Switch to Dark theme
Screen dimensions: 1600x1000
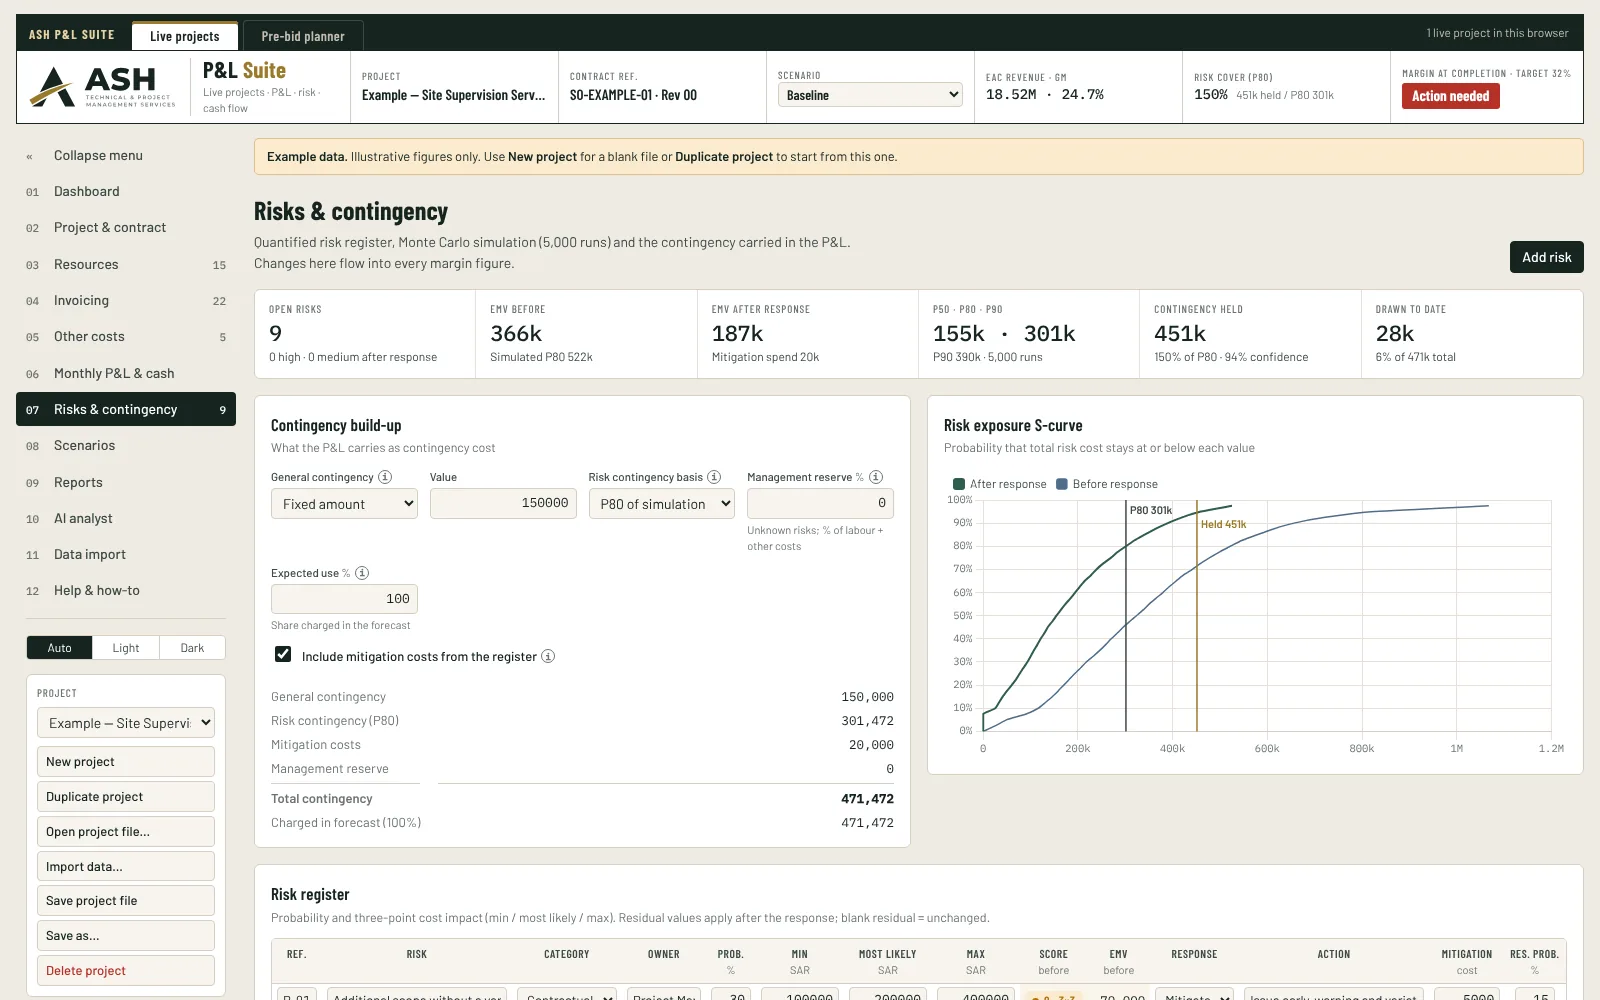[x=192, y=648]
